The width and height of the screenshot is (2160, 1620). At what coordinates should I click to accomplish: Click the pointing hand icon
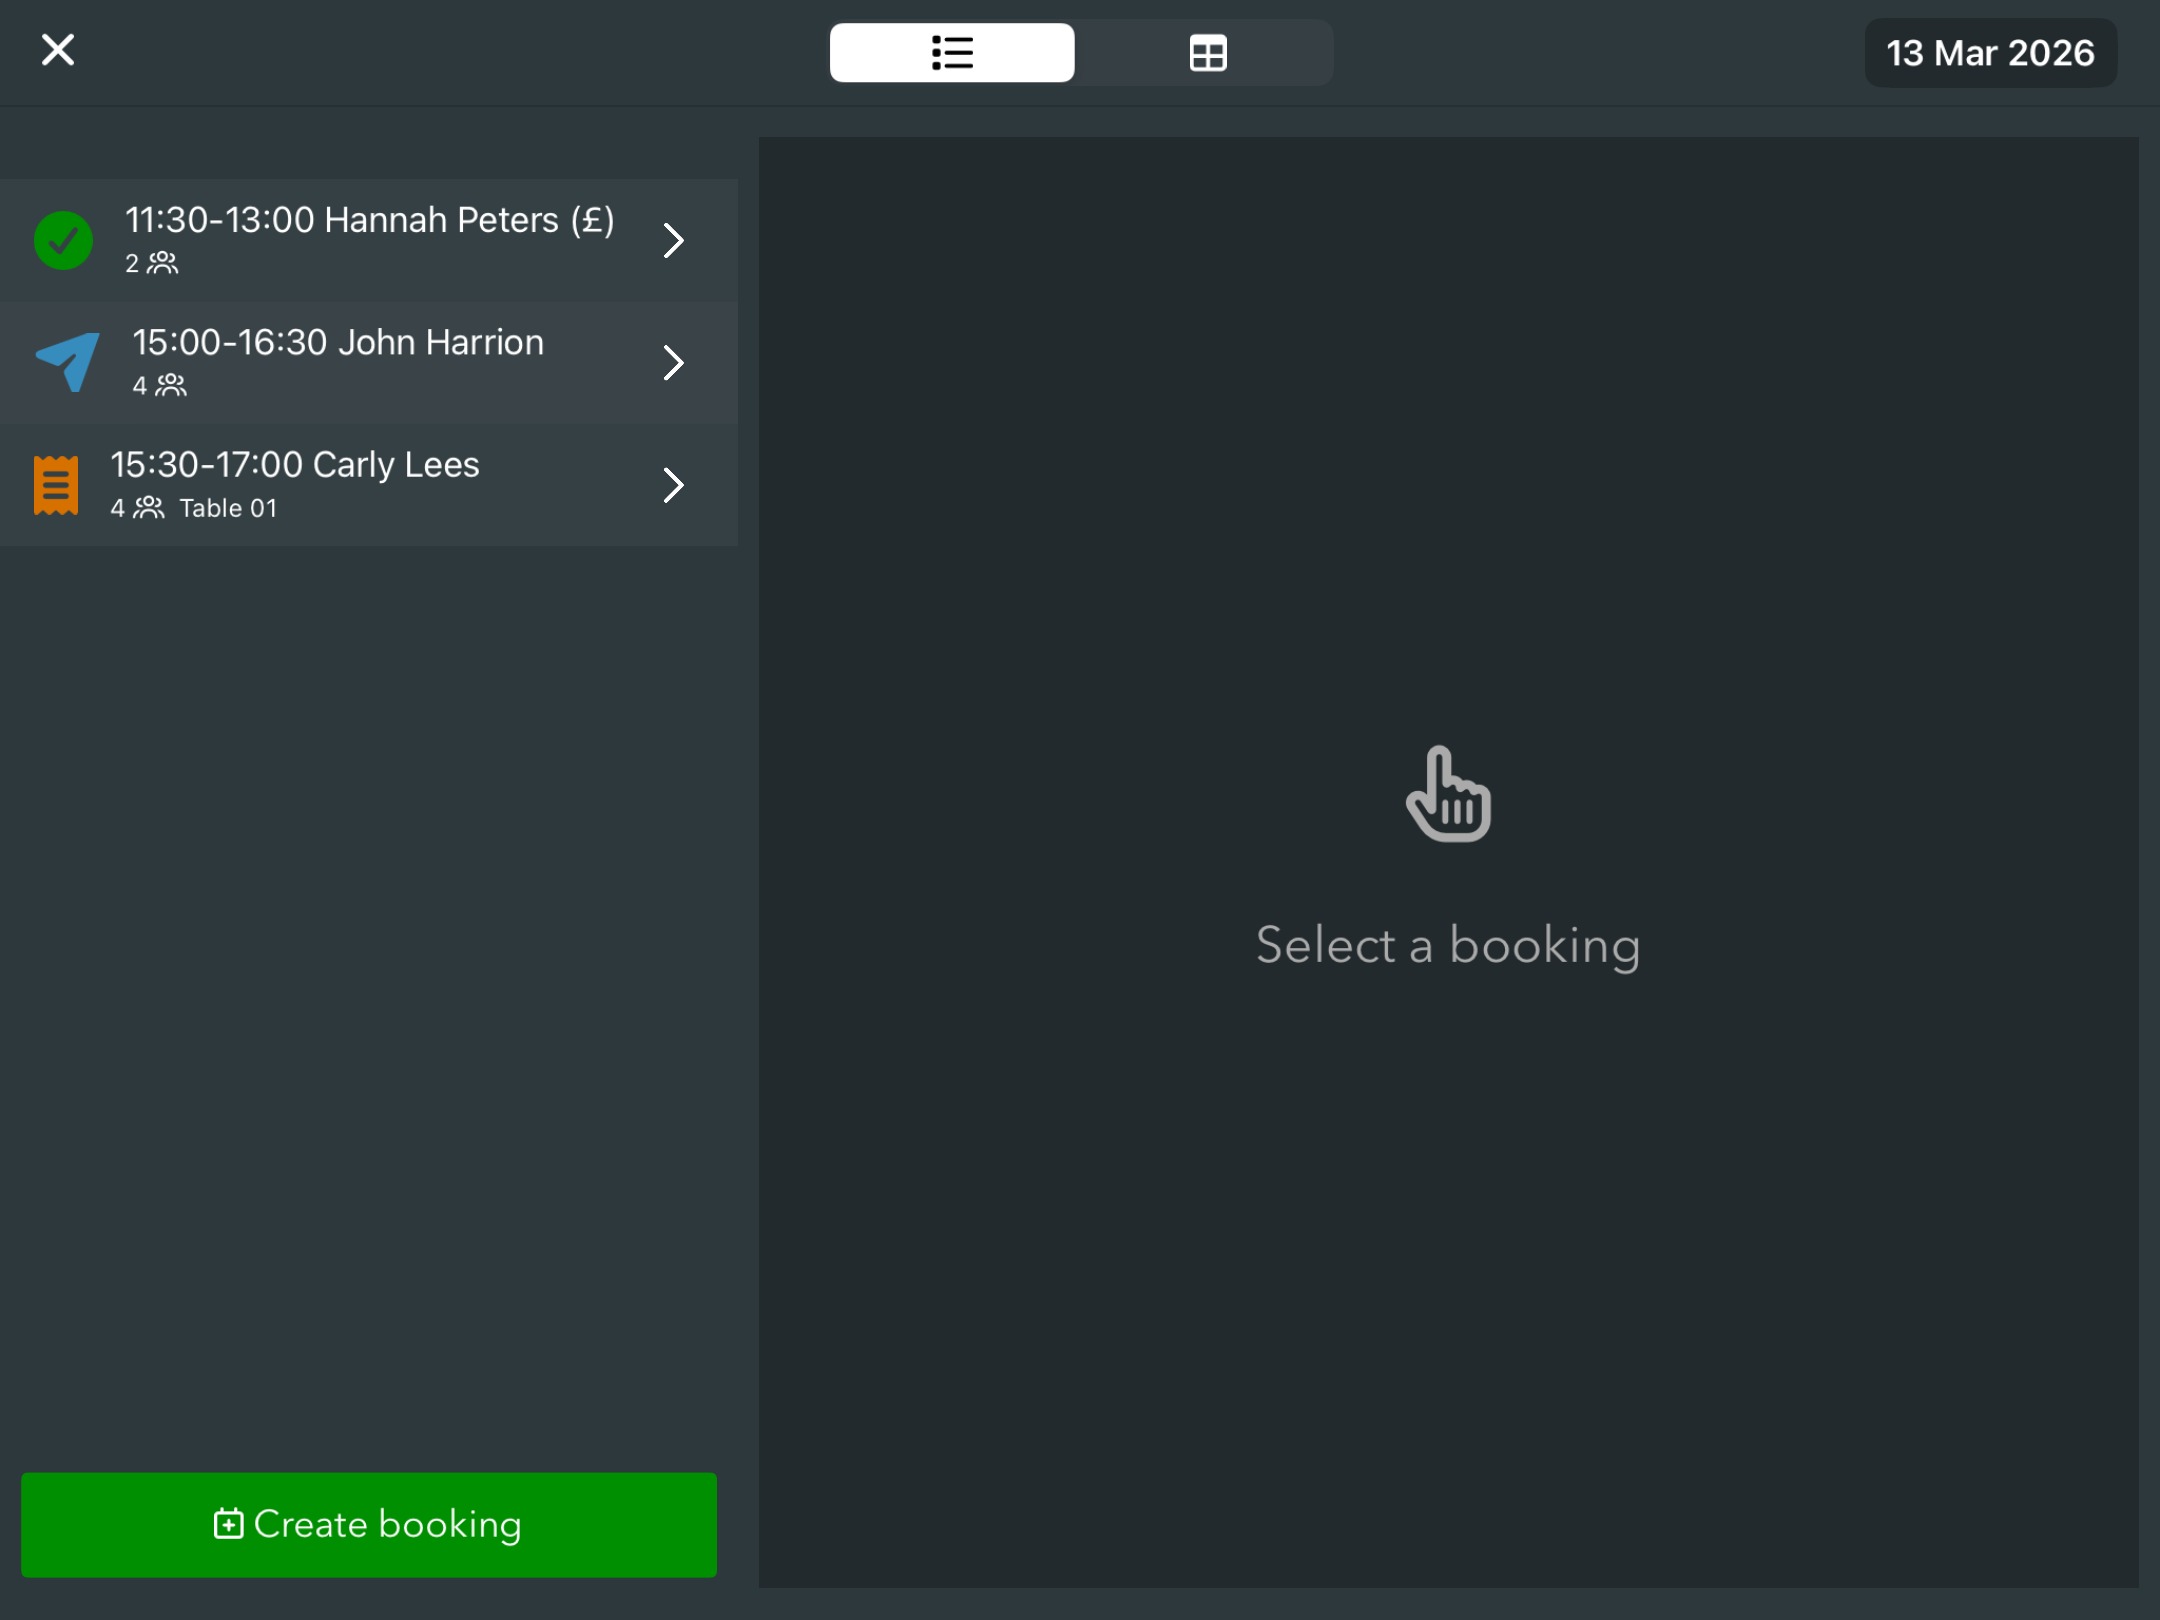click(1448, 795)
